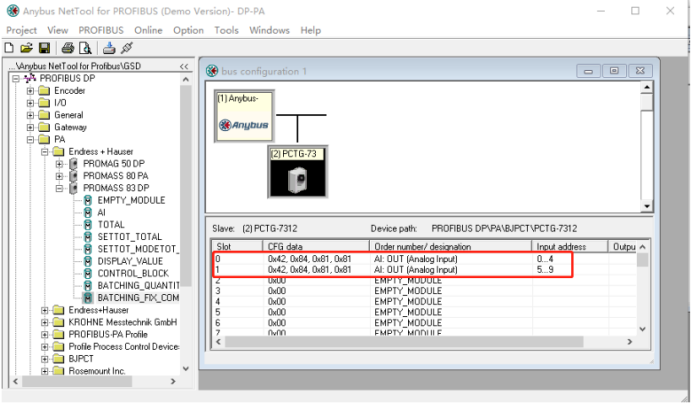Select the PROFIBUS-PA Profile folder

pos(108,335)
